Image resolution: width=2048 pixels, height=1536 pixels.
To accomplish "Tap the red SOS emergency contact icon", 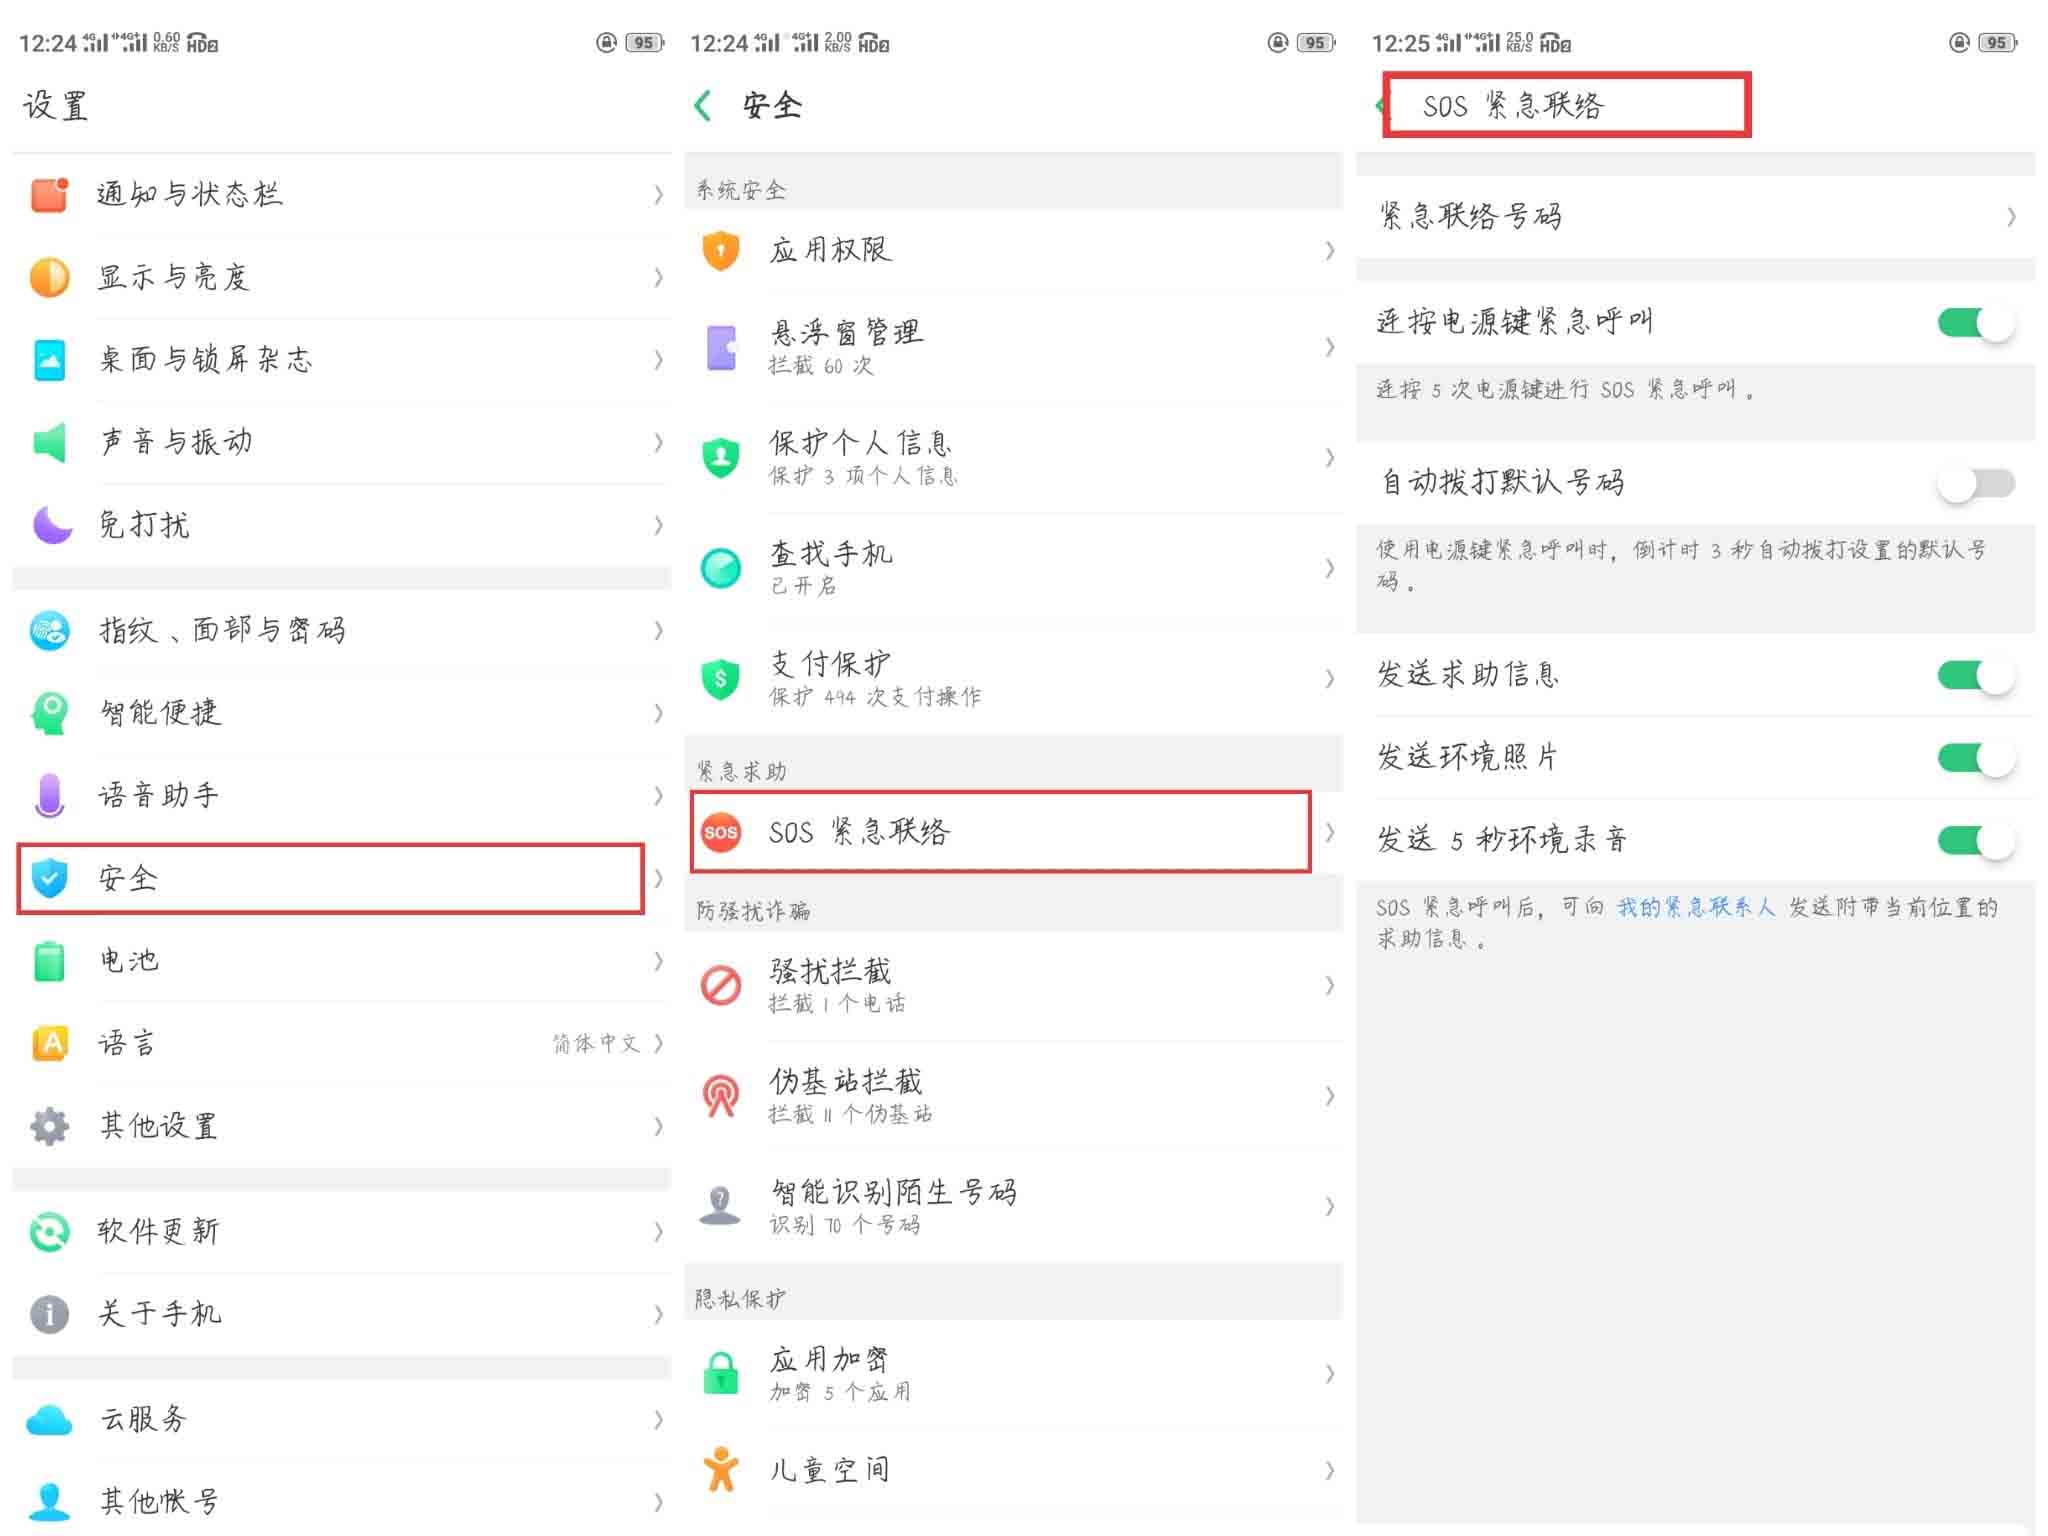I will coord(720,832).
